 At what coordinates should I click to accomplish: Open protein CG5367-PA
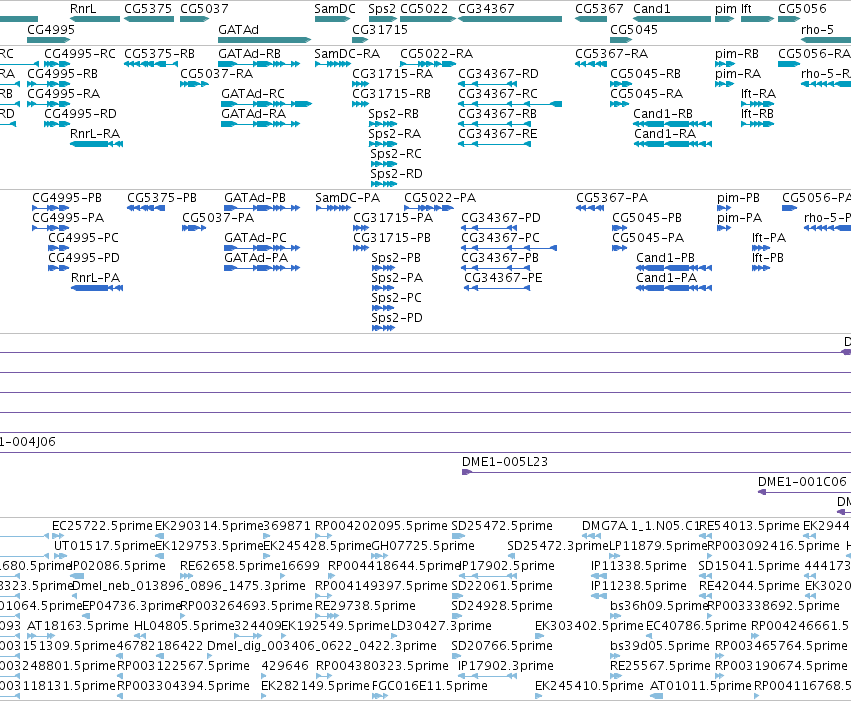coord(612,198)
